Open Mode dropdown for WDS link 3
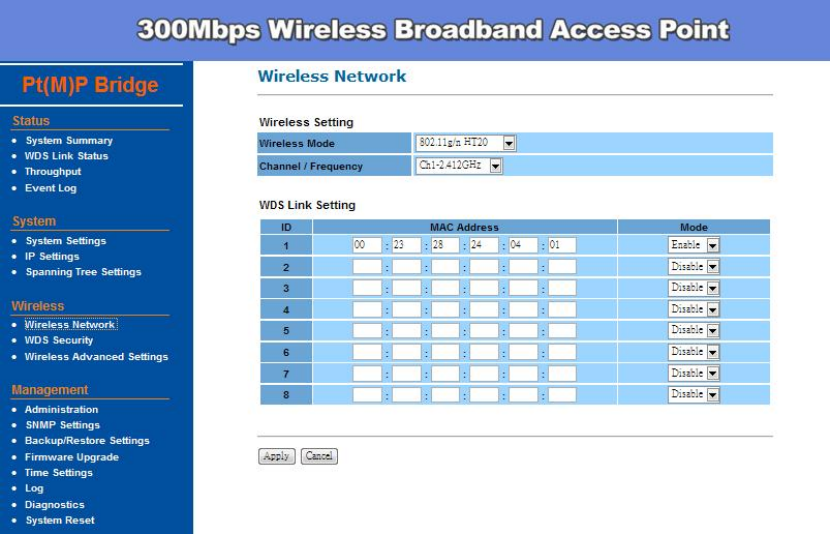This screenshot has height=534, width=830. [x=693, y=288]
